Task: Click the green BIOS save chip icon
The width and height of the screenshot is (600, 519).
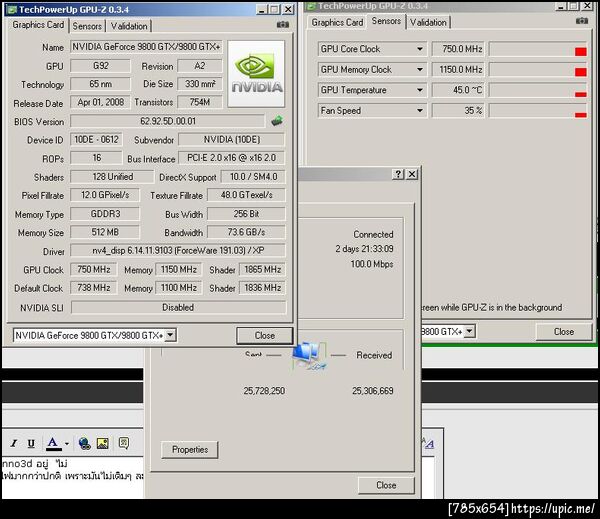Action: tap(277, 121)
